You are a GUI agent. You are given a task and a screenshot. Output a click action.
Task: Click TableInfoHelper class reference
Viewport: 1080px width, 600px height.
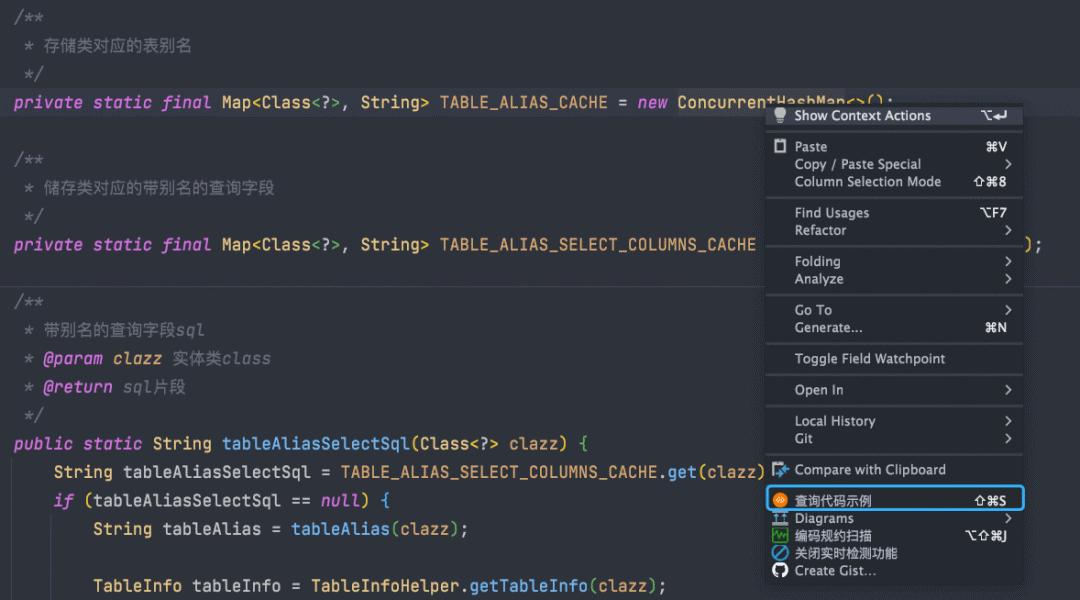385,586
